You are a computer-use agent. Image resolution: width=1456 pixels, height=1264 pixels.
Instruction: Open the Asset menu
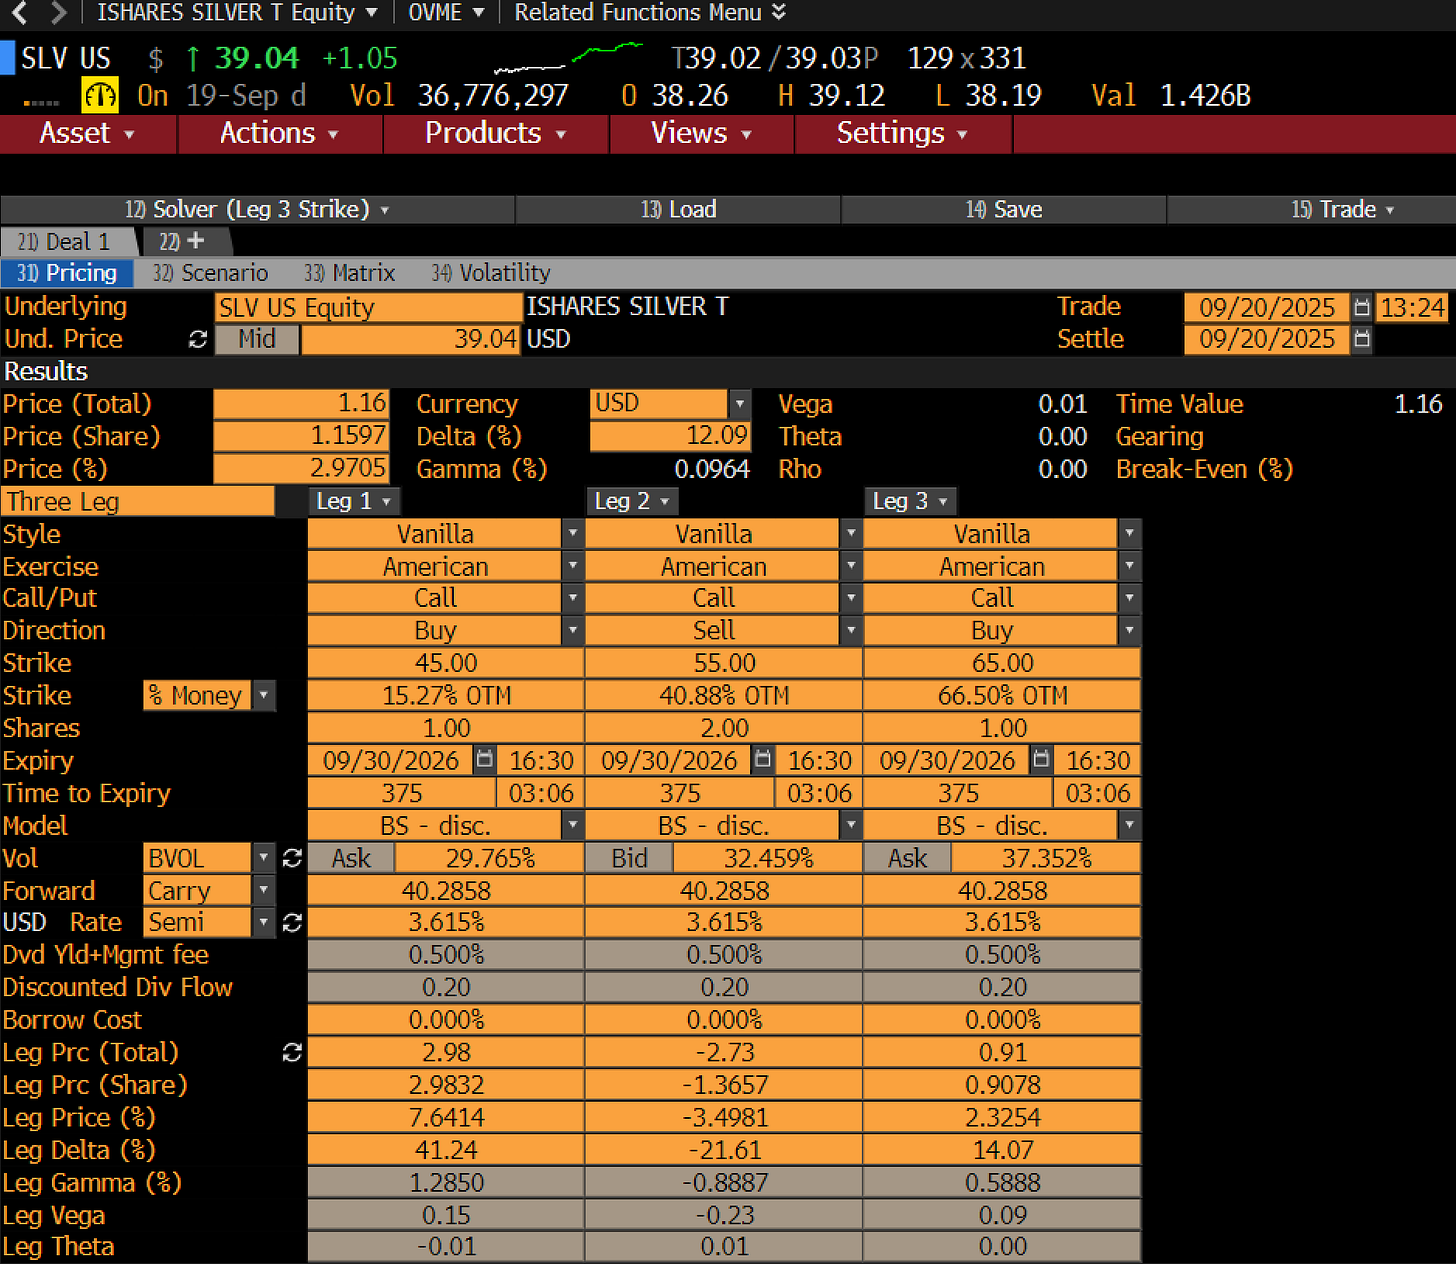87,134
